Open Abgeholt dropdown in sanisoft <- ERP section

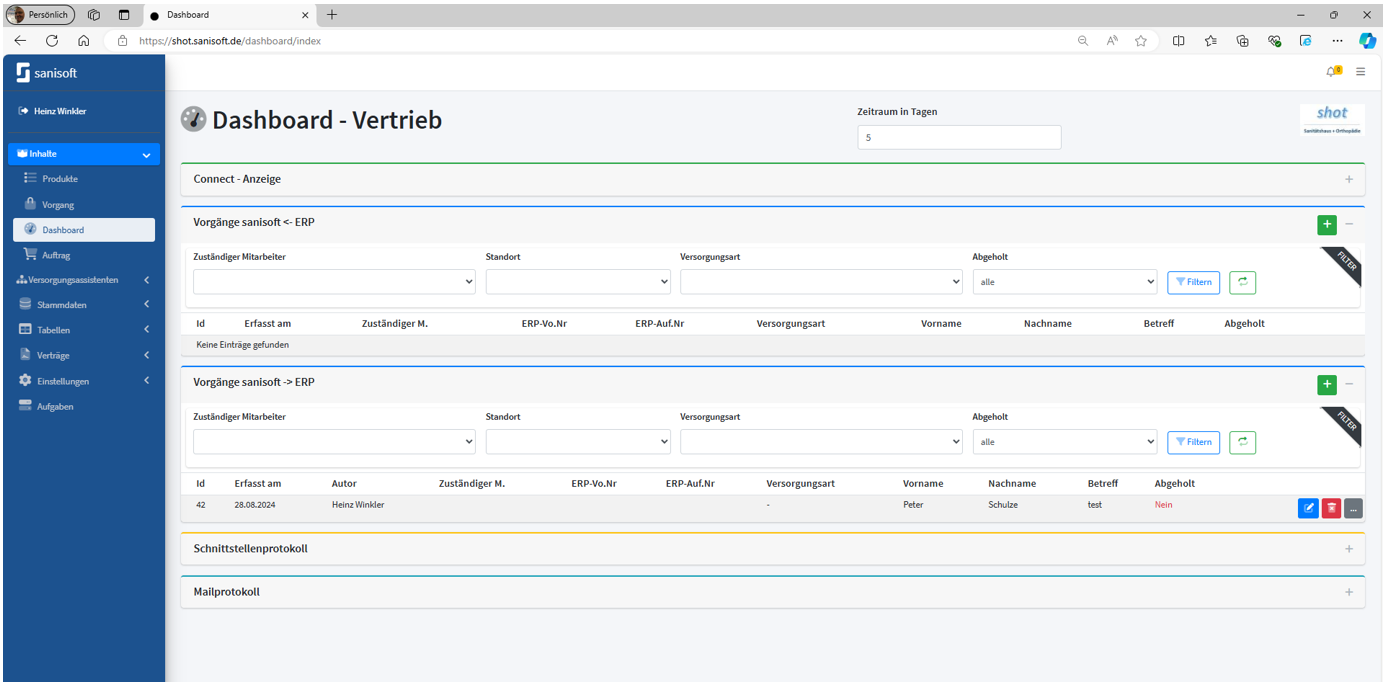pos(1064,282)
